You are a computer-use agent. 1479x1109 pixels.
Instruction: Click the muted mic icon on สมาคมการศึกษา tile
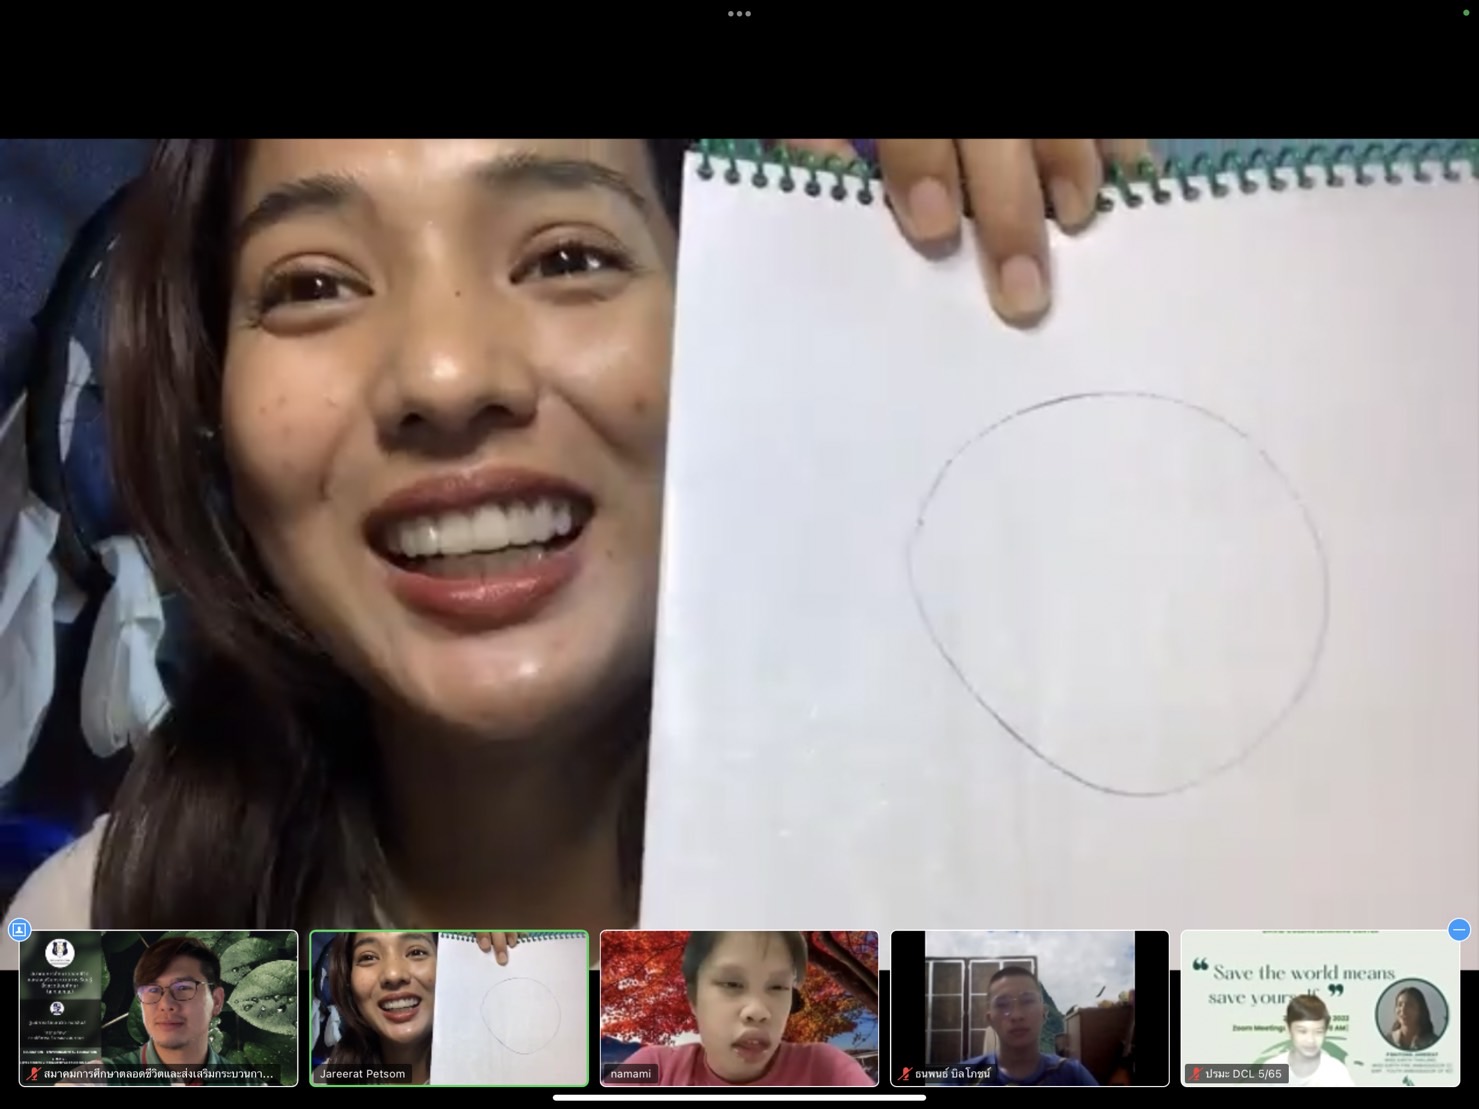(33, 1074)
